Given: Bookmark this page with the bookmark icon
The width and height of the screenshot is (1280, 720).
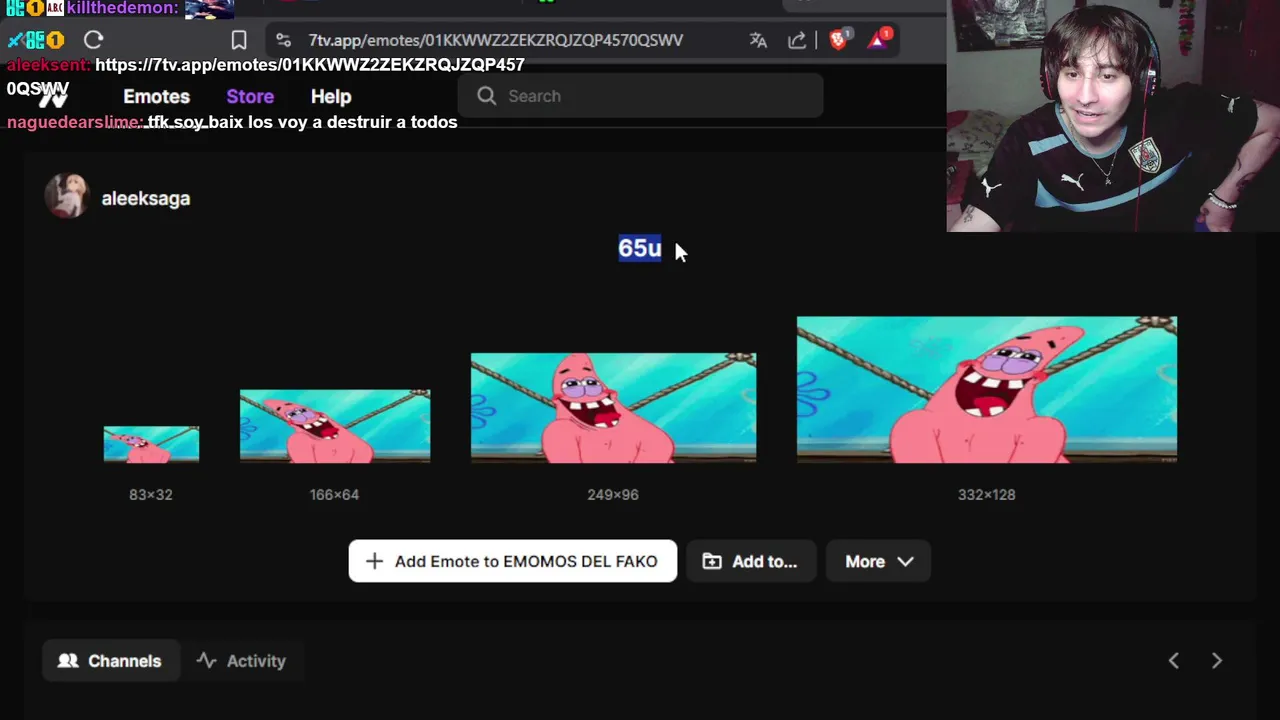Looking at the screenshot, I should [239, 40].
